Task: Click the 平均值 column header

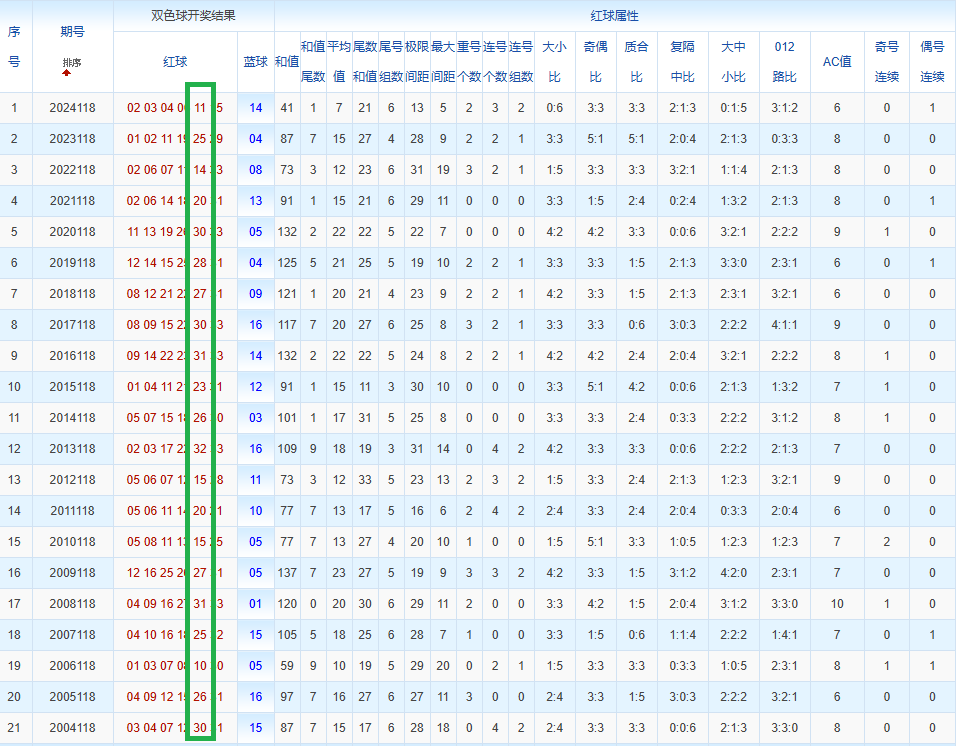Action: click(x=339, y=62)
